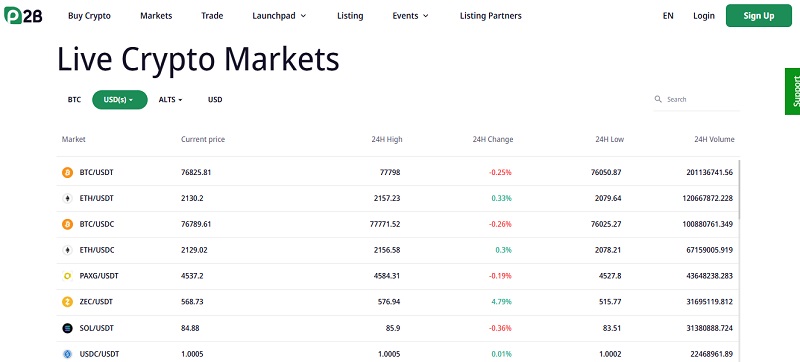
Task: Open the ZEC/USDT market row
Action: tap(397, 302)
